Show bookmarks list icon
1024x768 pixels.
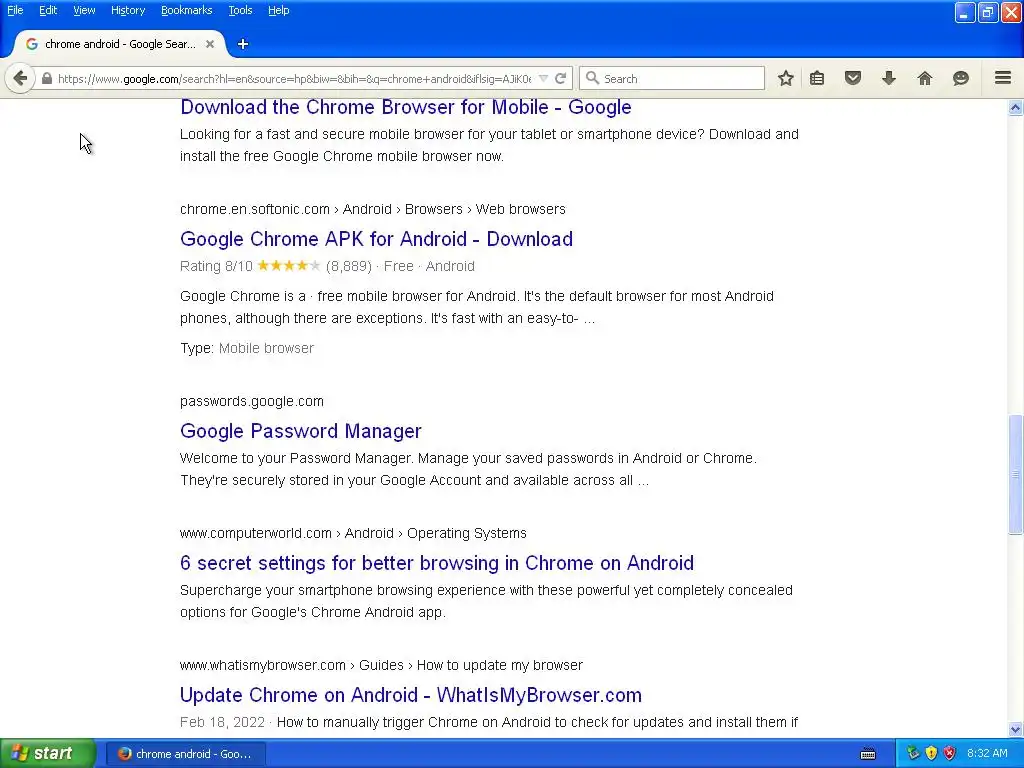click(817, 78)
